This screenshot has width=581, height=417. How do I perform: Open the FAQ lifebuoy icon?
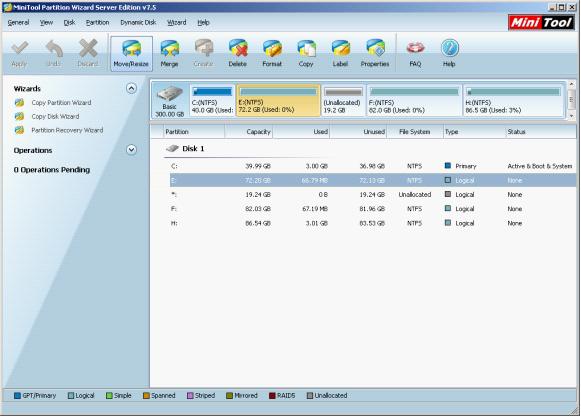click(x=415, y=49)
